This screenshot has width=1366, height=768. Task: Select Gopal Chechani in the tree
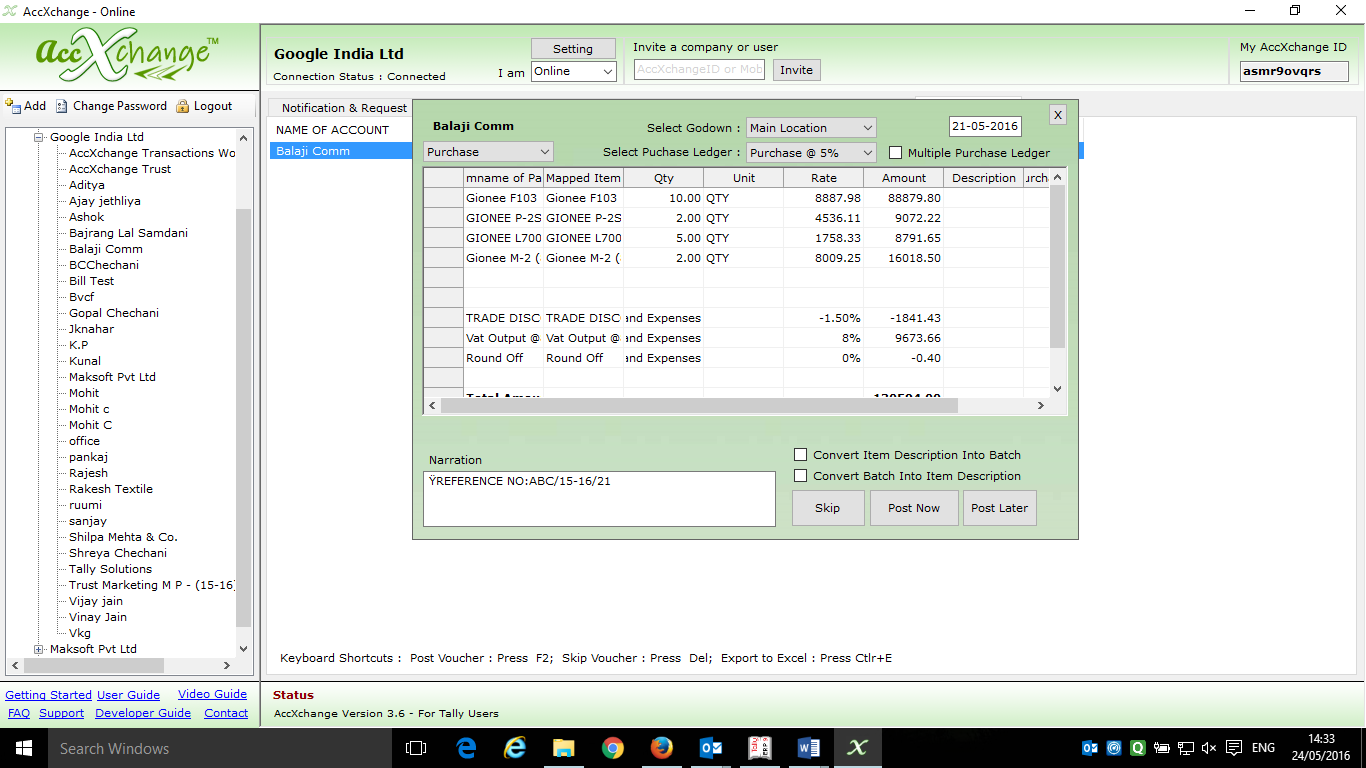(114, 313)
